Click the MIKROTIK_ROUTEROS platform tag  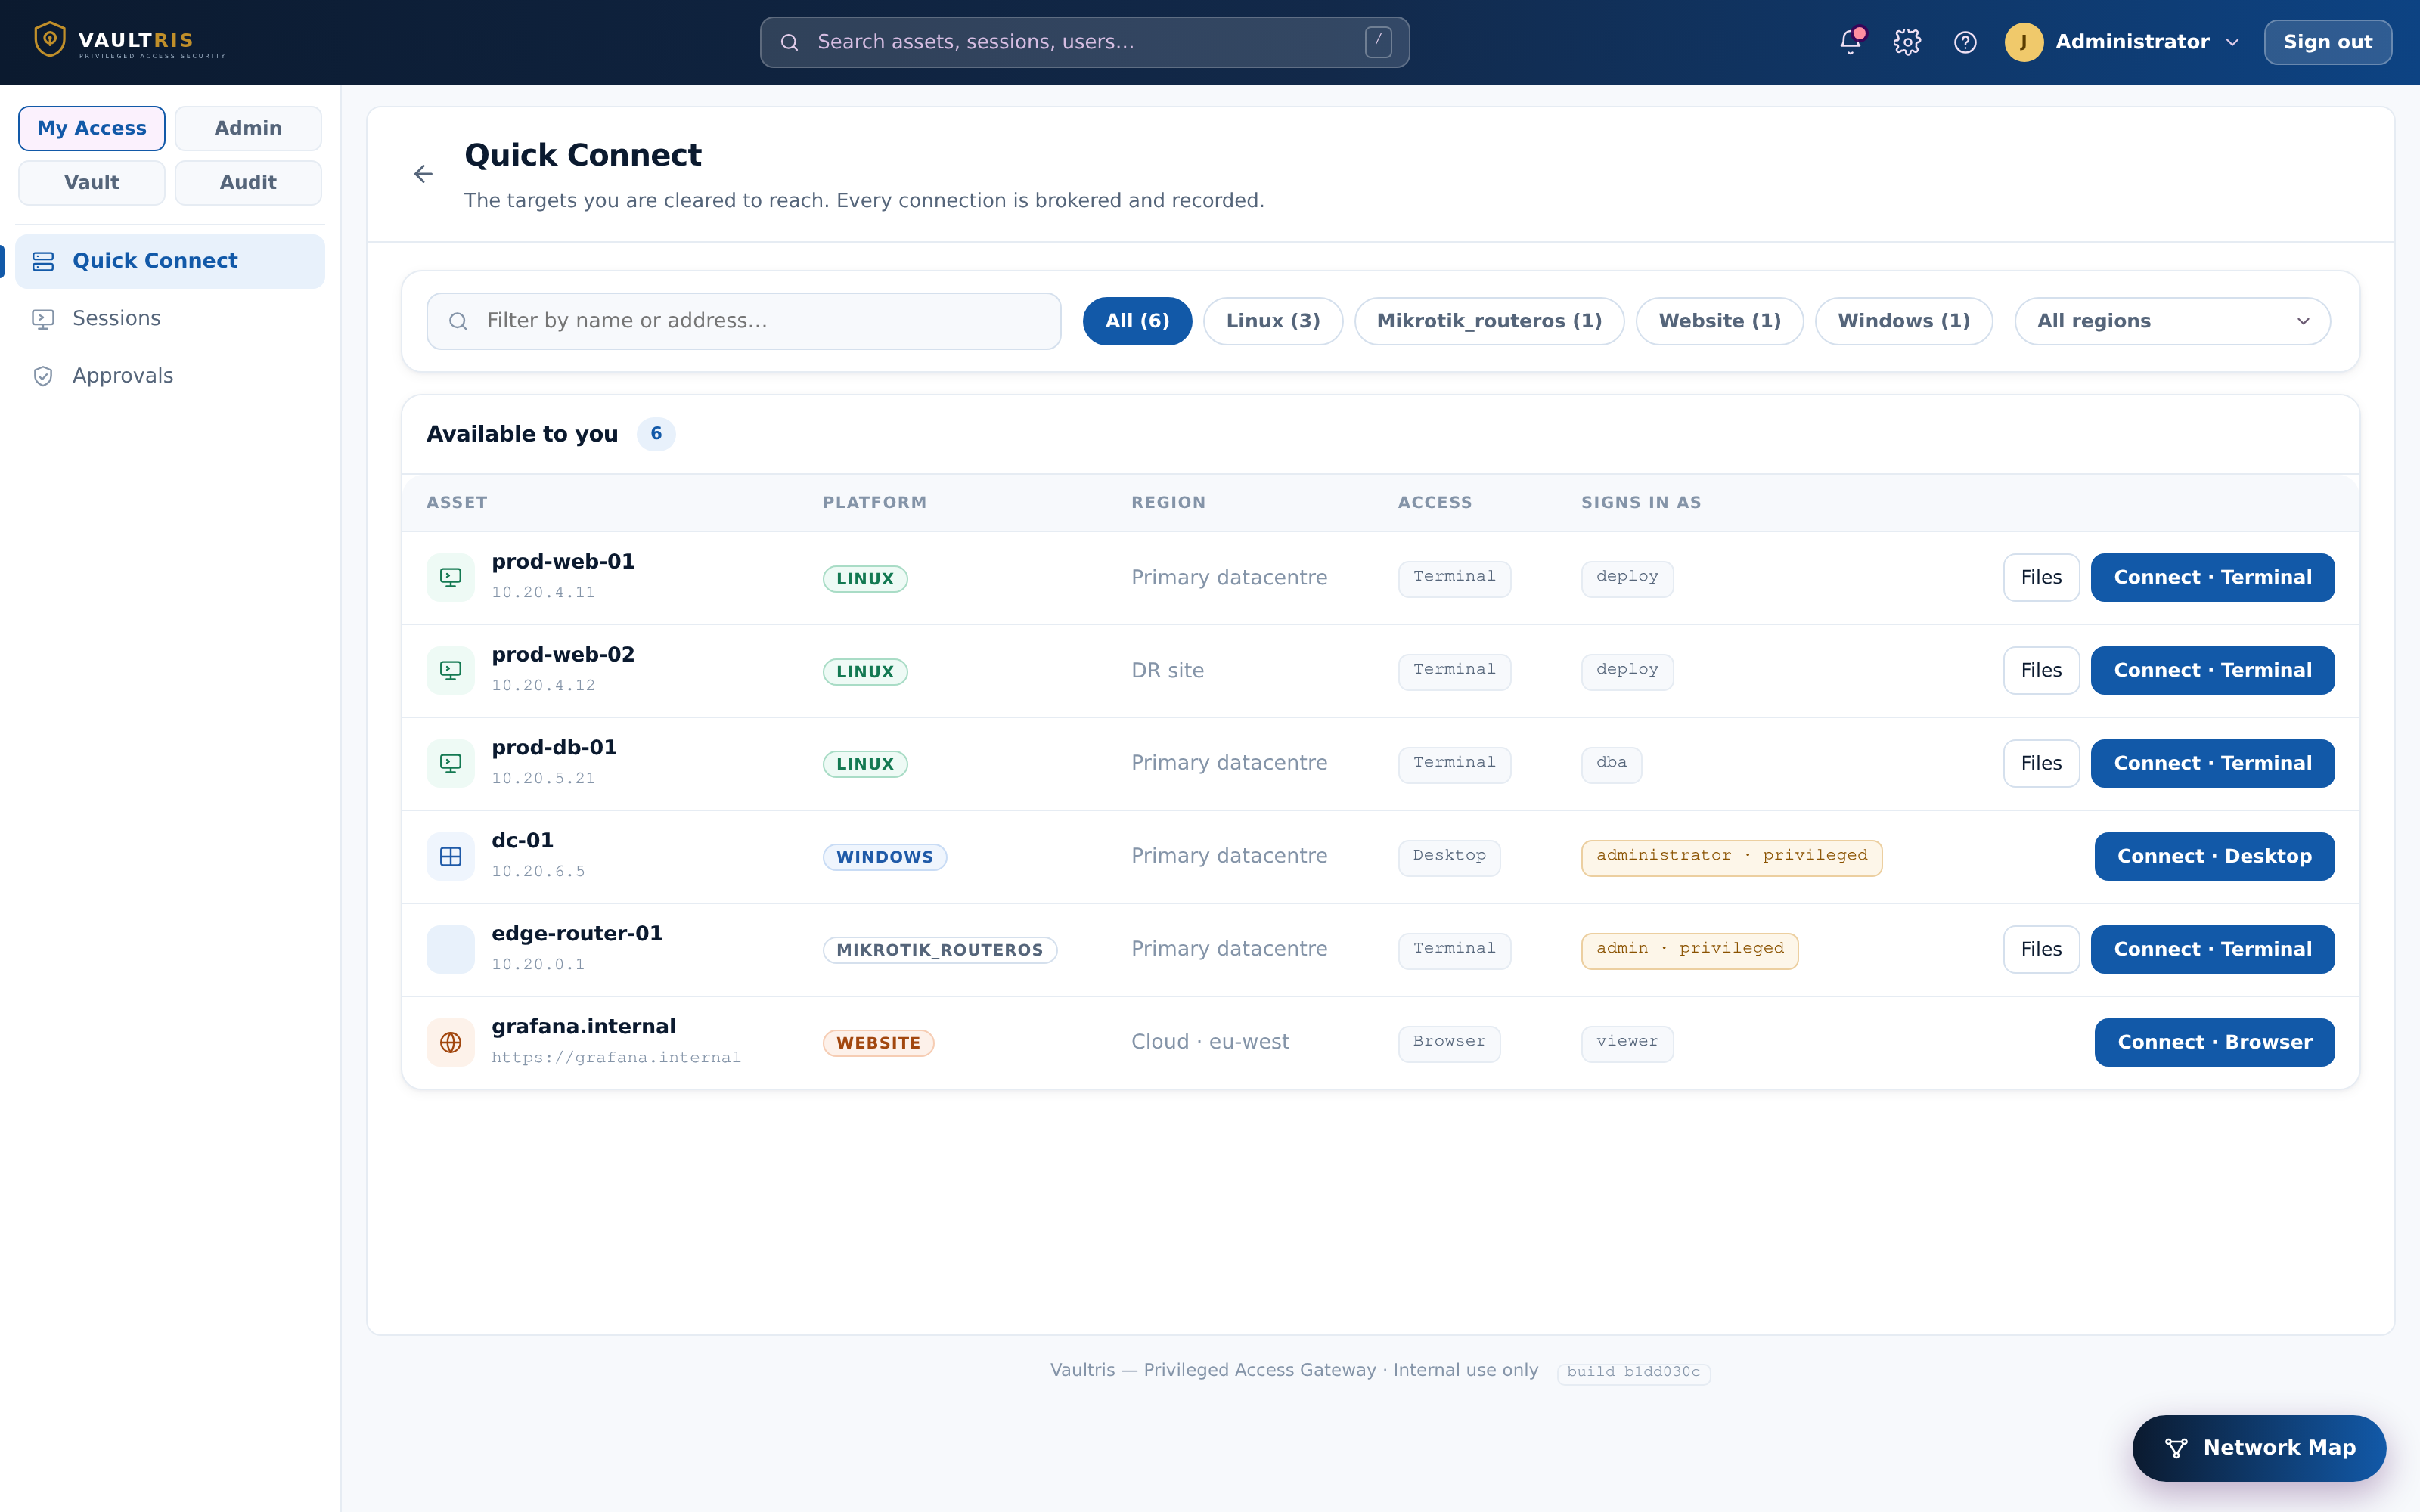click(x=940, y=951)
